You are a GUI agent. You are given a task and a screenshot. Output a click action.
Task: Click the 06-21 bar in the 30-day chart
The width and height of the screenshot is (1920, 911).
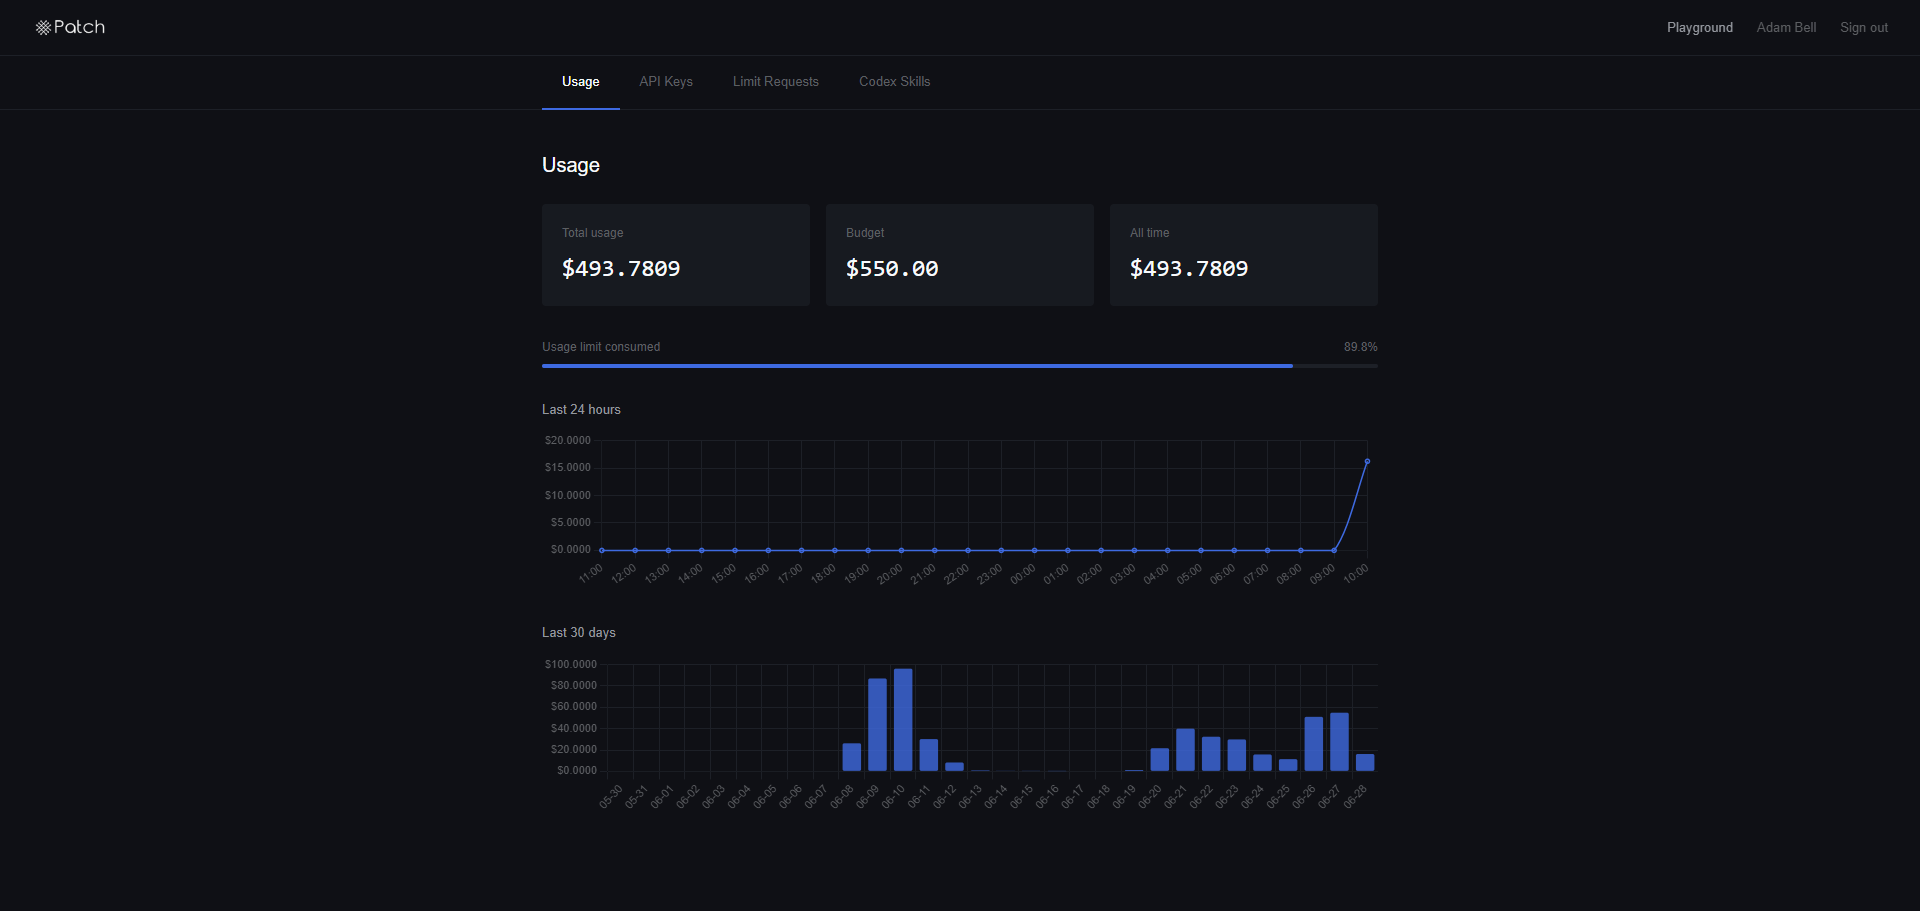[1185, 750]
